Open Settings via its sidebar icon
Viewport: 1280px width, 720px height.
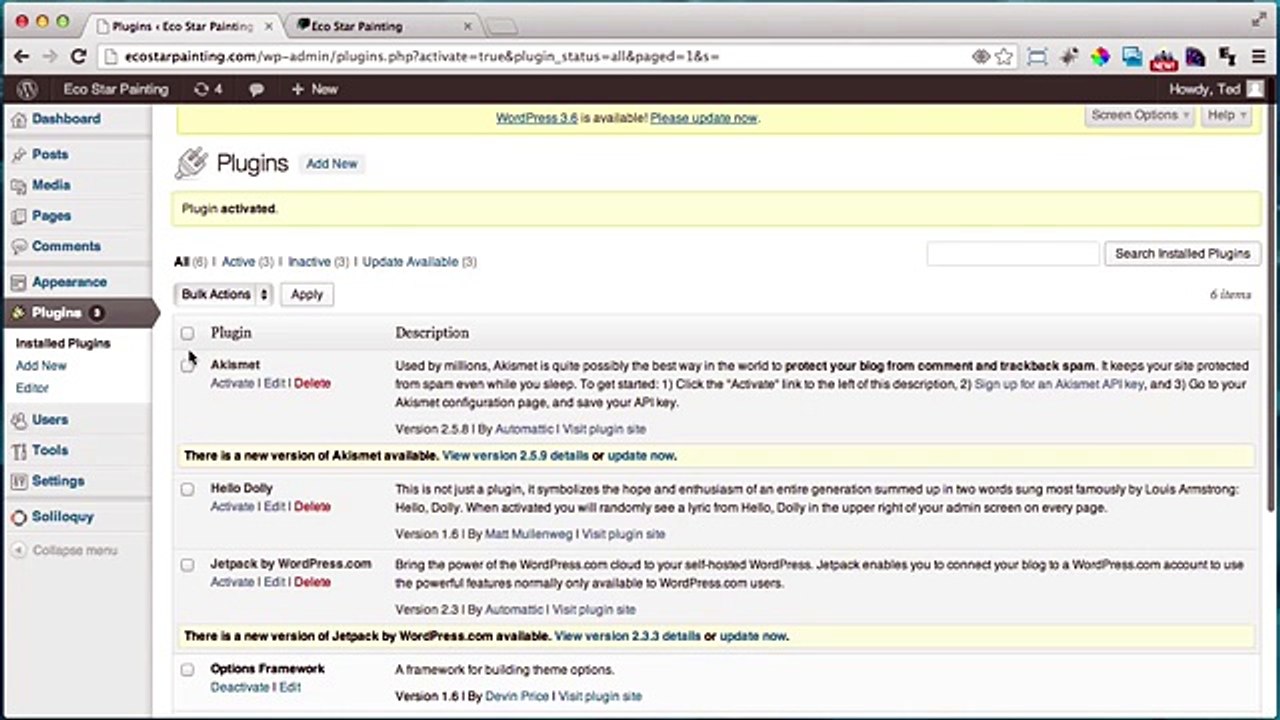click(x=18, y=482)
